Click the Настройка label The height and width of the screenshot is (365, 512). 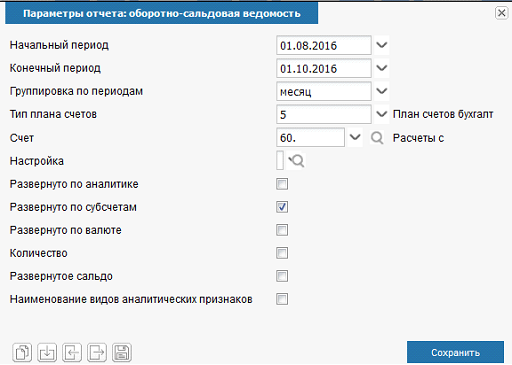tap(37, 161)
